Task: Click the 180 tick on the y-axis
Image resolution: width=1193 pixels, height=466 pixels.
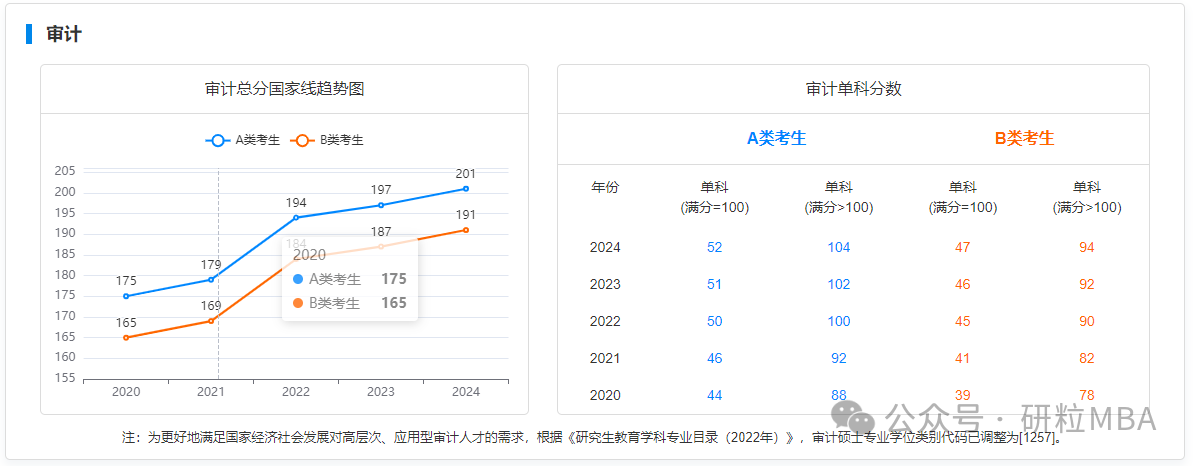Action: click(65, 275)
